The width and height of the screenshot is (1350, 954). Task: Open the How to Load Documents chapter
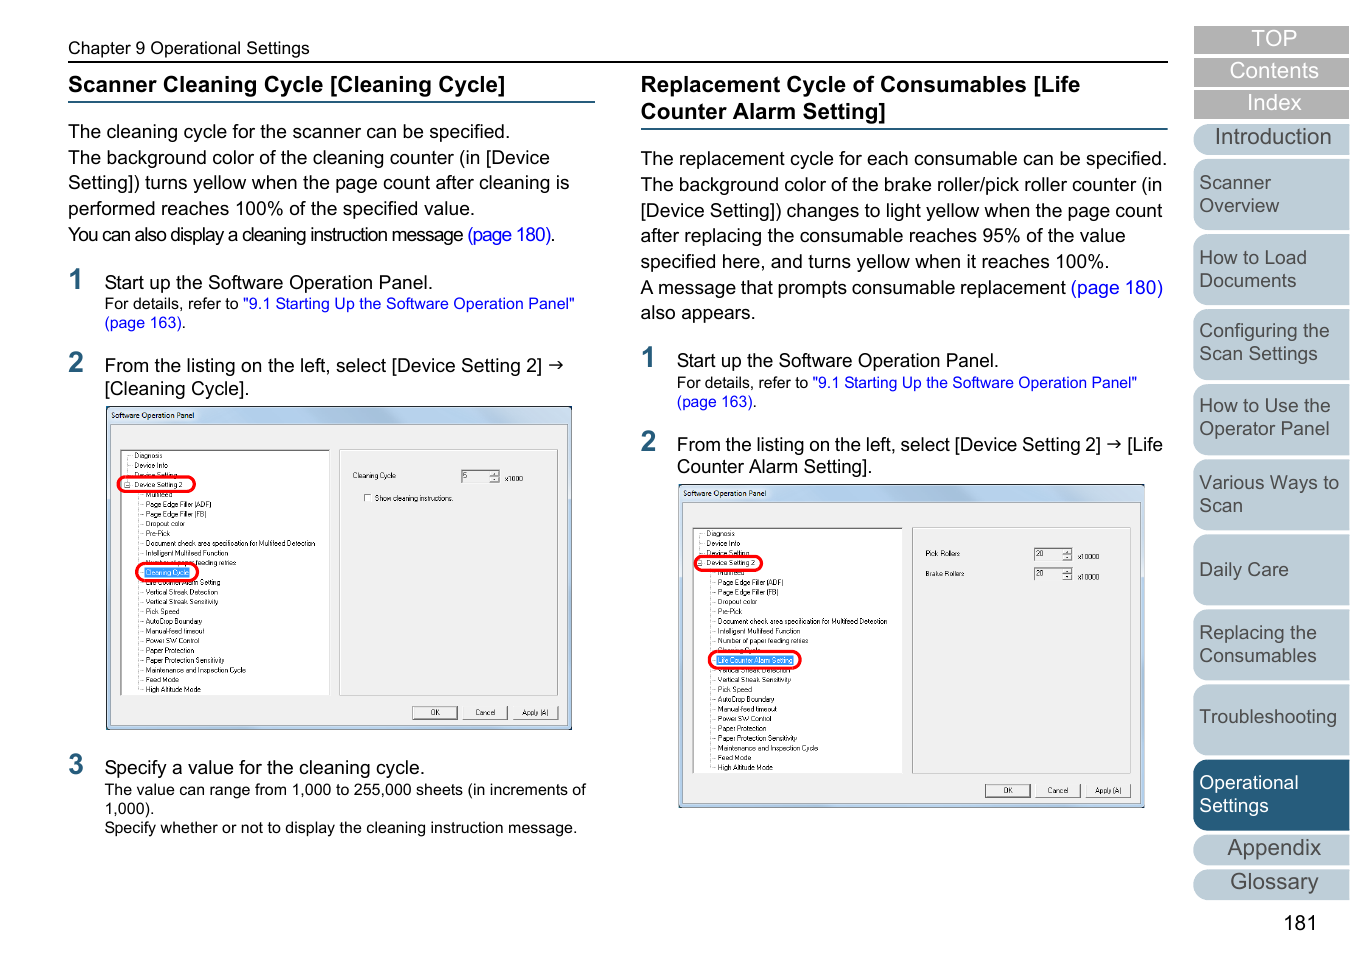(1271, 269)
